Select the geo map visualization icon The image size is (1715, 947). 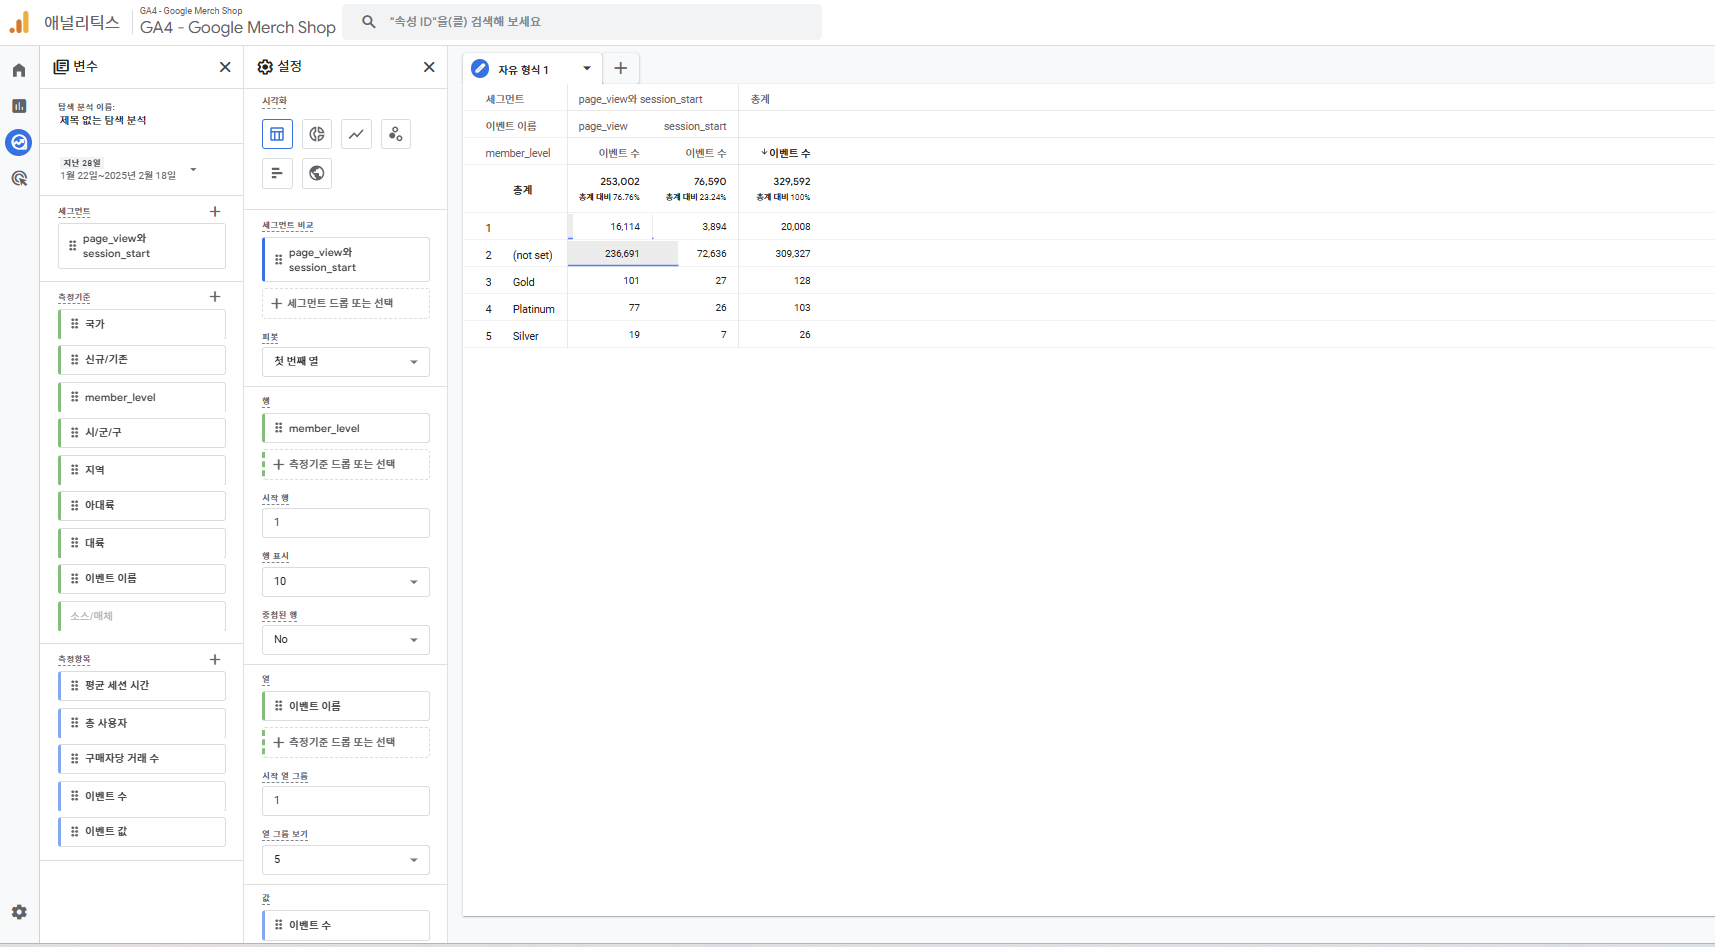point(317,173)
